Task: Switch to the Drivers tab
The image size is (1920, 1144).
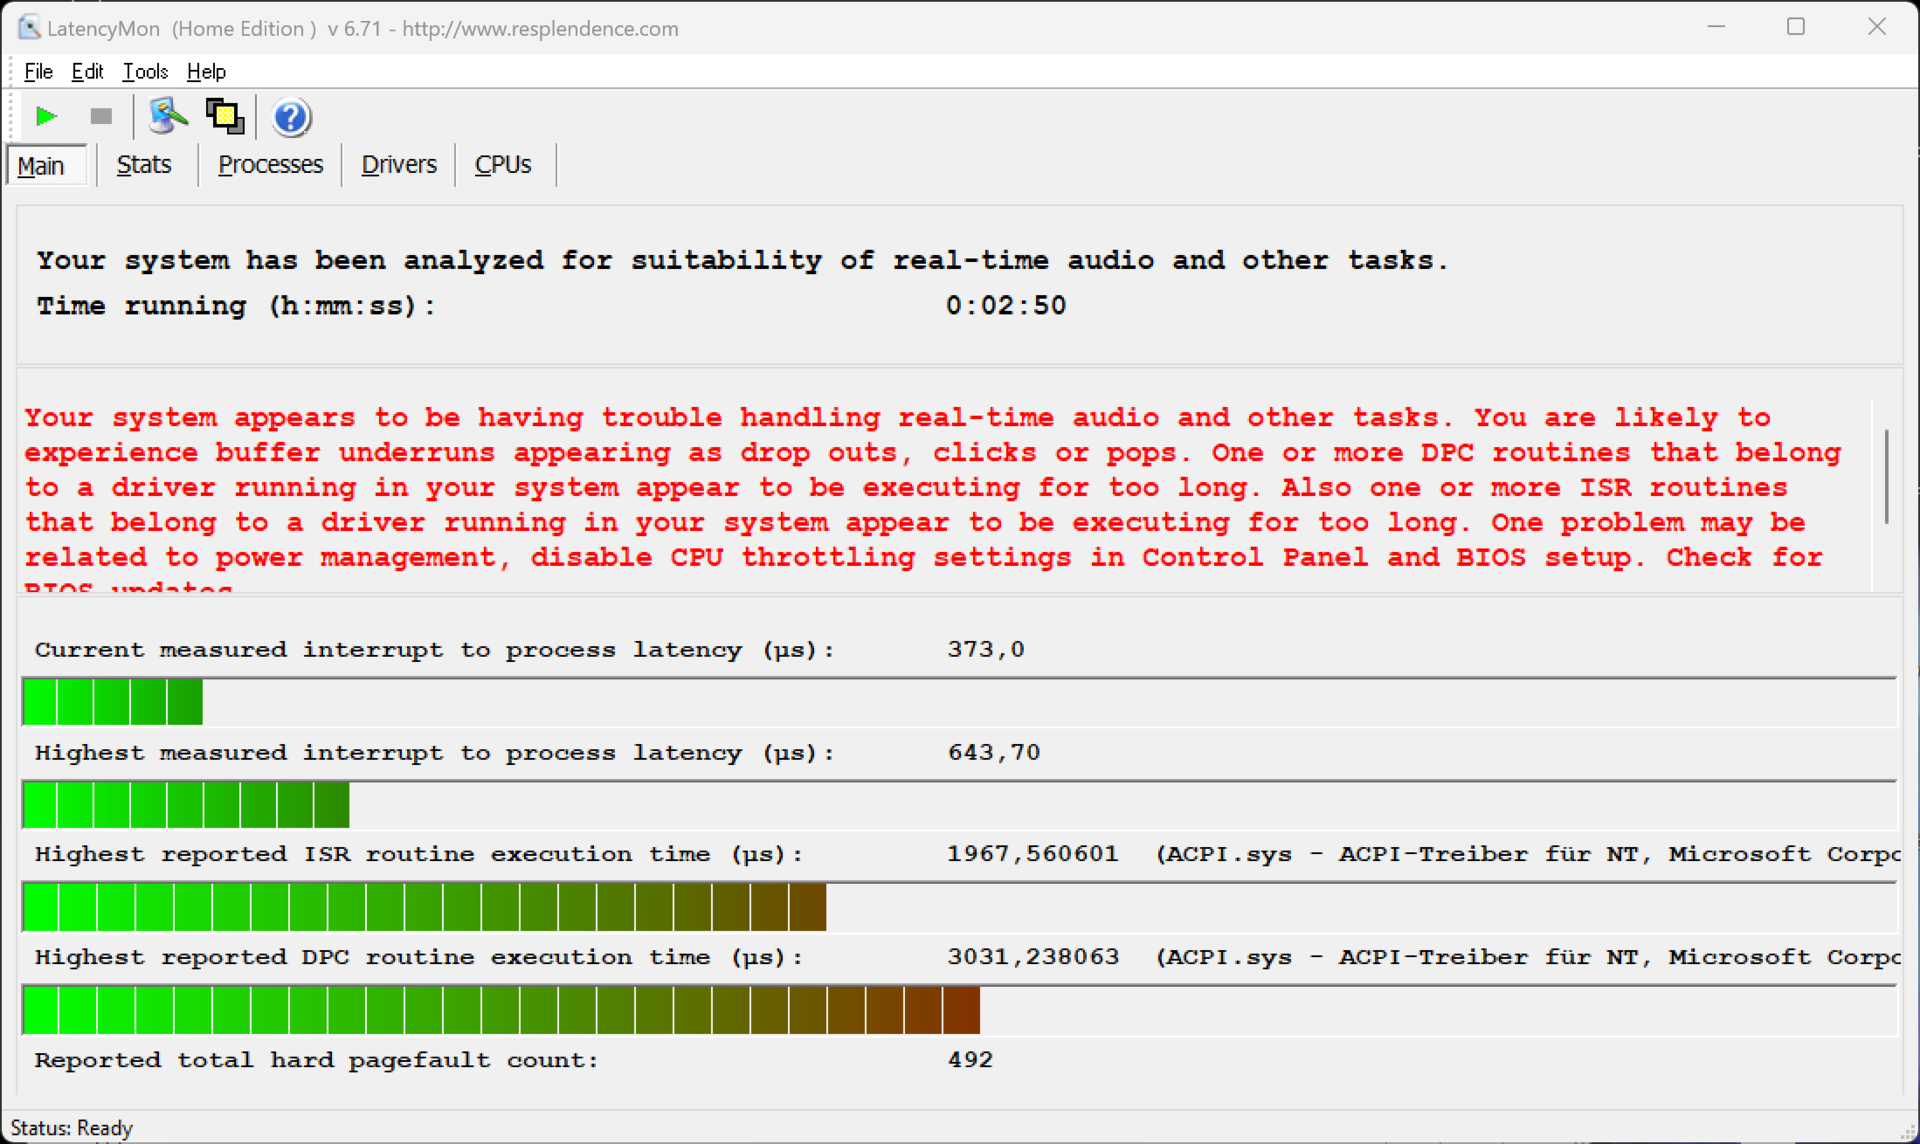Action: (x=398, y=164)
